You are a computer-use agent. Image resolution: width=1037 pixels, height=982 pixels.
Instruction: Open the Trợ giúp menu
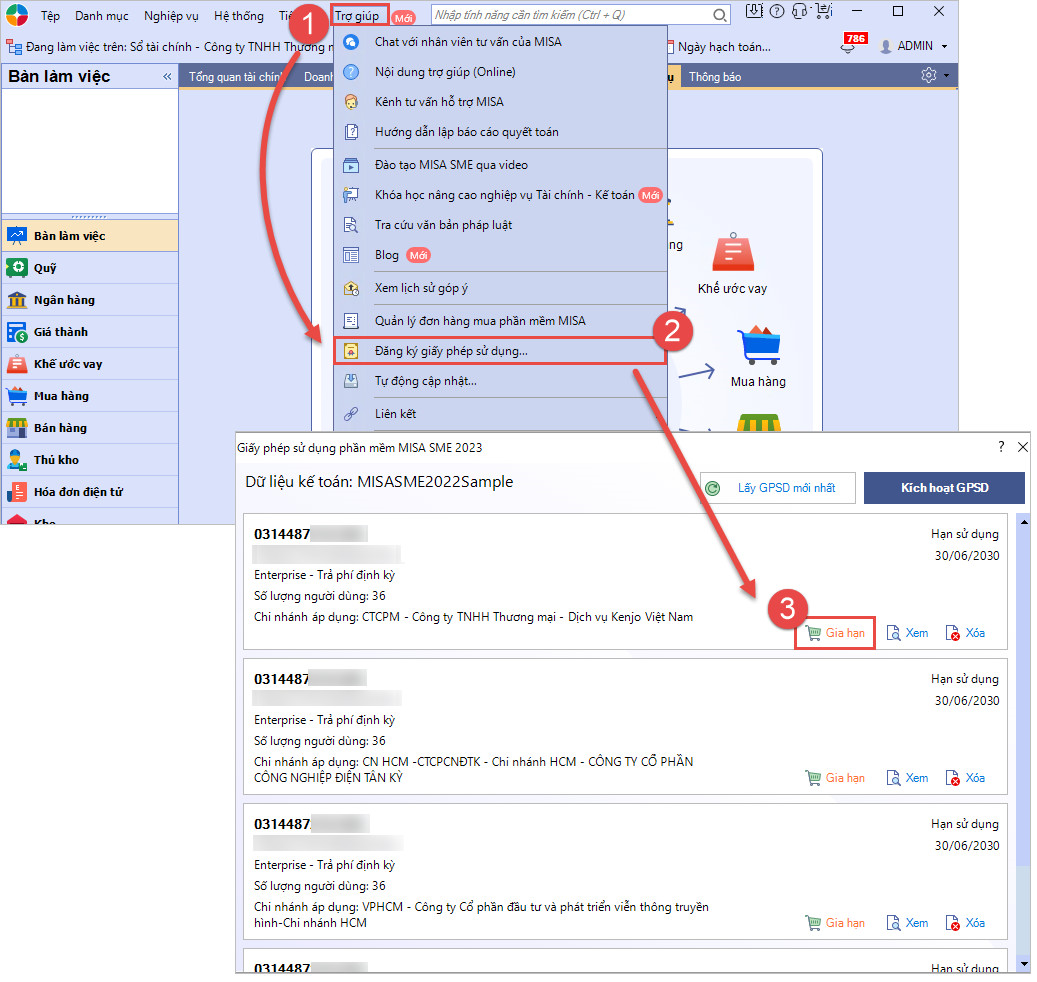coord(357,16)
